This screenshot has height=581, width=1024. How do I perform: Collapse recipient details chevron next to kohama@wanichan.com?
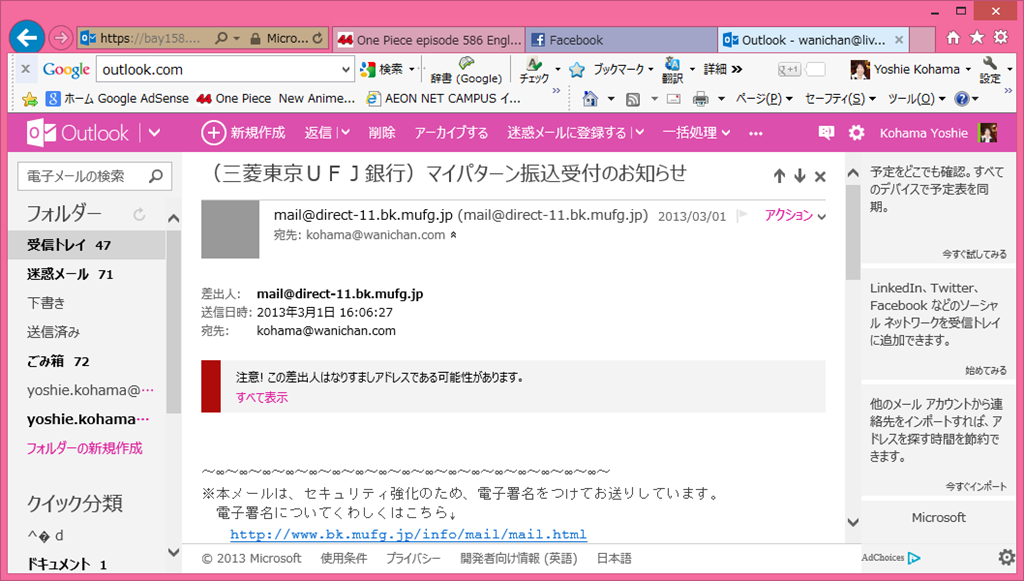point(453,235)
